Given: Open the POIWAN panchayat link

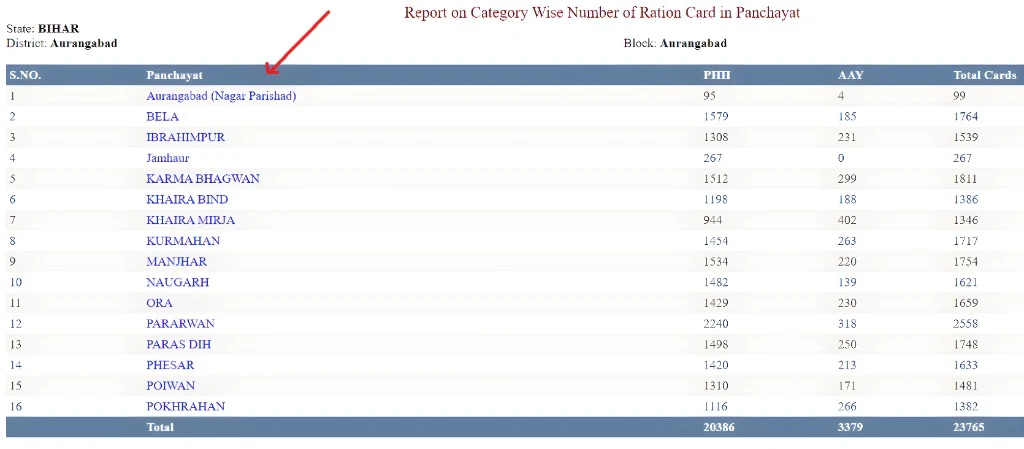Looking at the screenshot, I should [x=170, y=386].
